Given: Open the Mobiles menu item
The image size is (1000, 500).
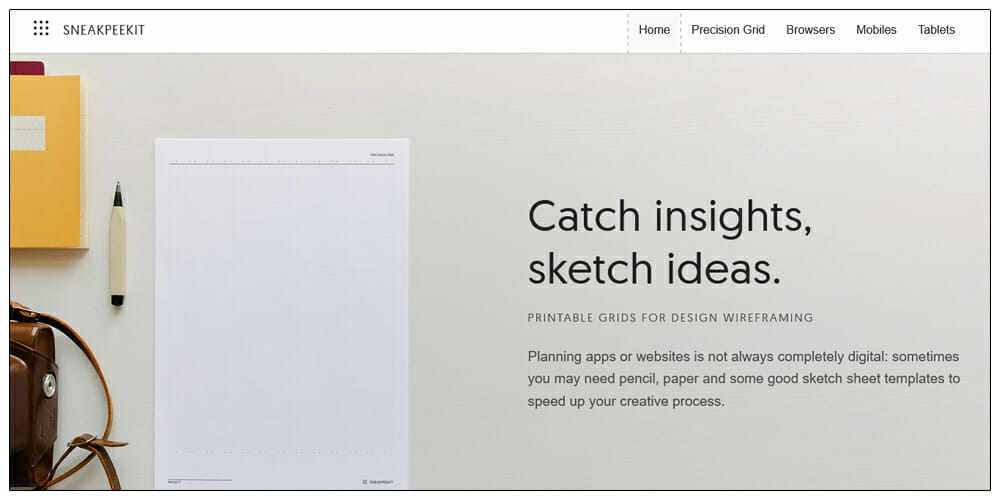Looking at the screenshot, I should coord(876,30).
